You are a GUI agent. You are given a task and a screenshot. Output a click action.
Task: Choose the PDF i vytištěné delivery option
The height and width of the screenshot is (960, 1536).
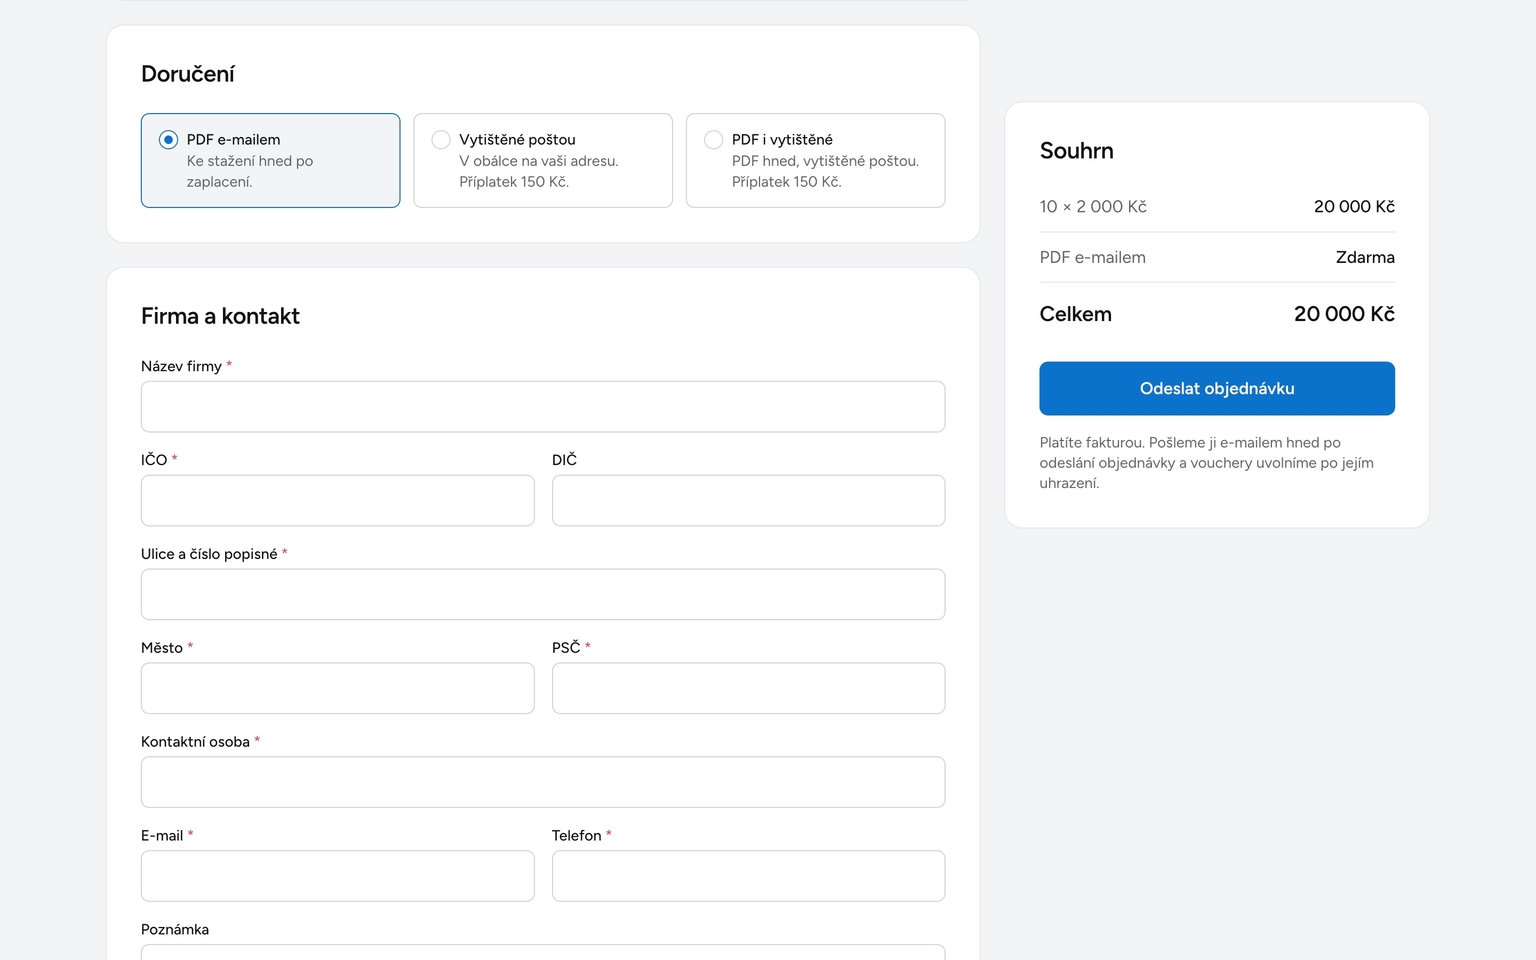click(815, 160)
